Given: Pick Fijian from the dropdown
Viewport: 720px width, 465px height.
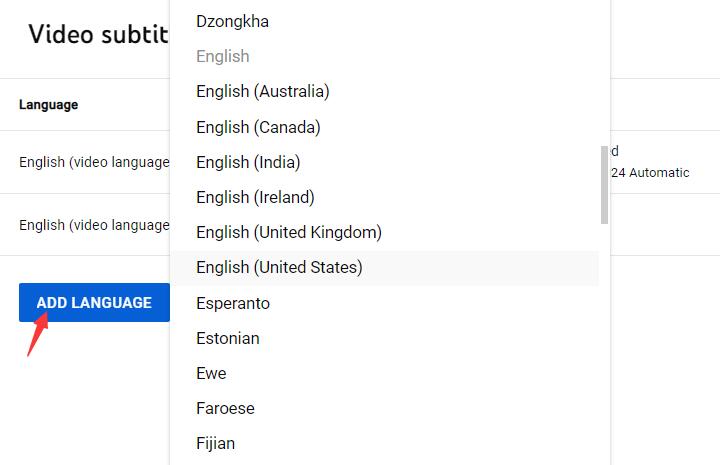Looking at the screenshot, I should pos(215,443).
